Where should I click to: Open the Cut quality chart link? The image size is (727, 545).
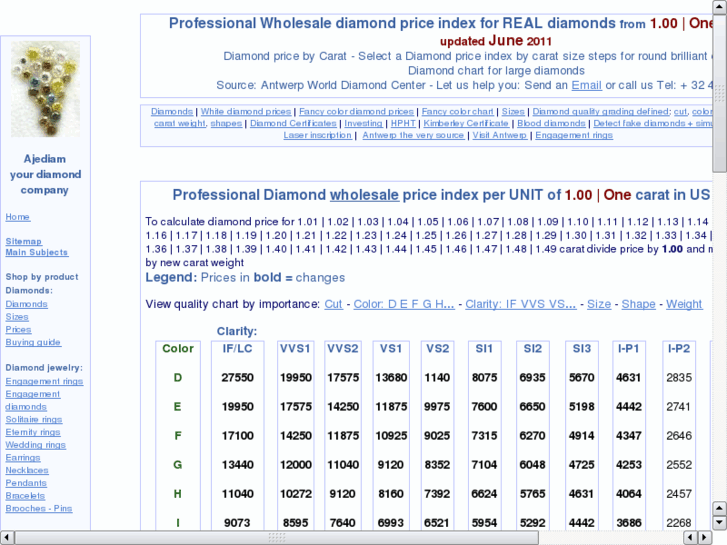point(333,304)
